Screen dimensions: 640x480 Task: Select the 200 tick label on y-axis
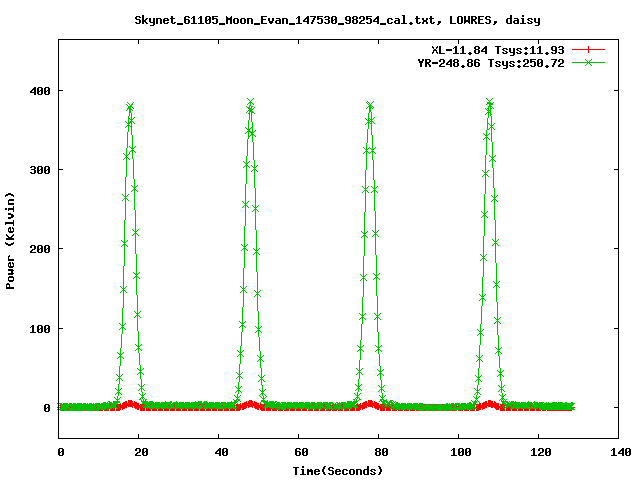tap(40, 249)
